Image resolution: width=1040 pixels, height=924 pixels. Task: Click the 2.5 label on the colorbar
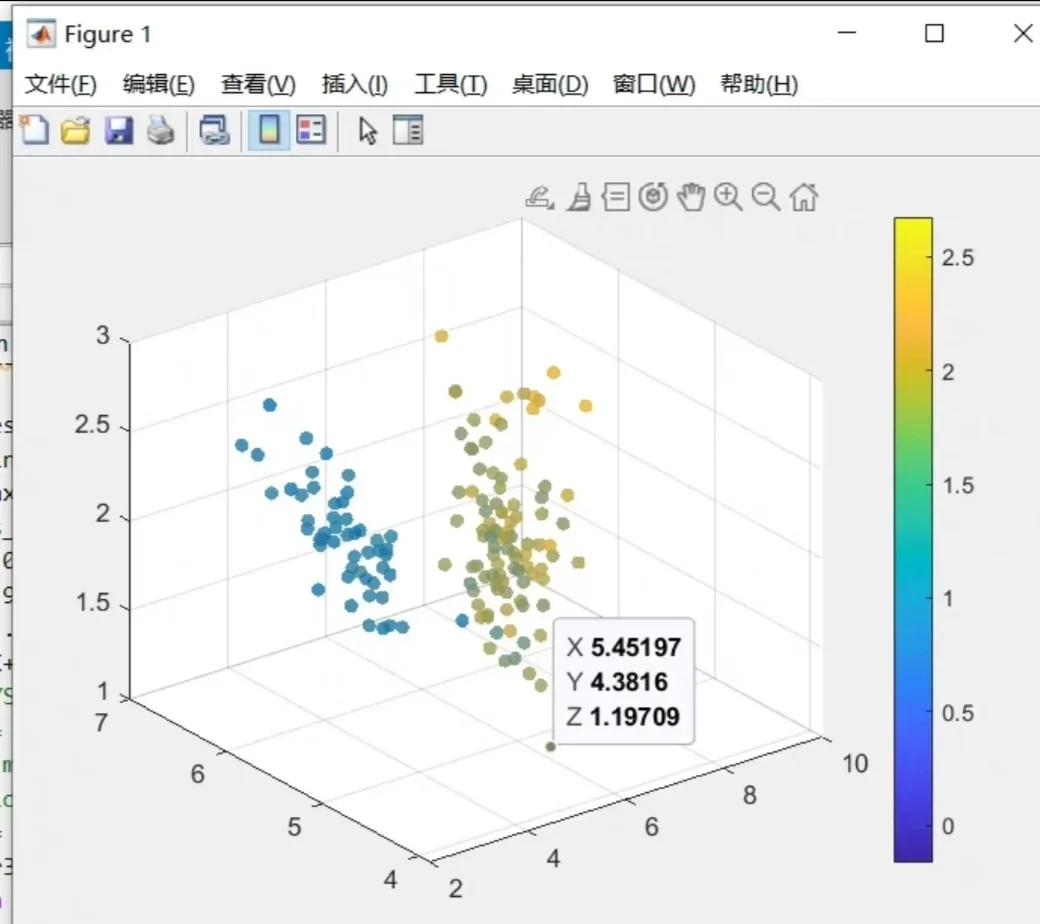point(958,258)
